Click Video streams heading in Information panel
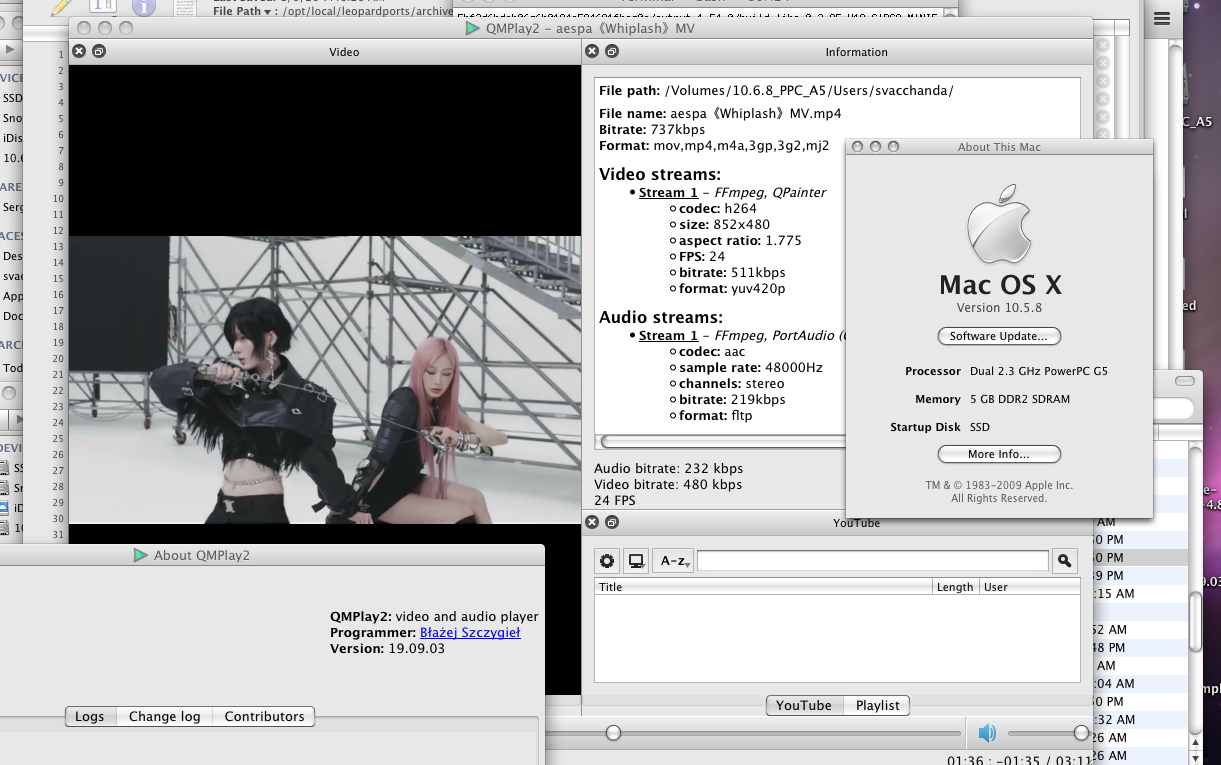 pos(660,174)
